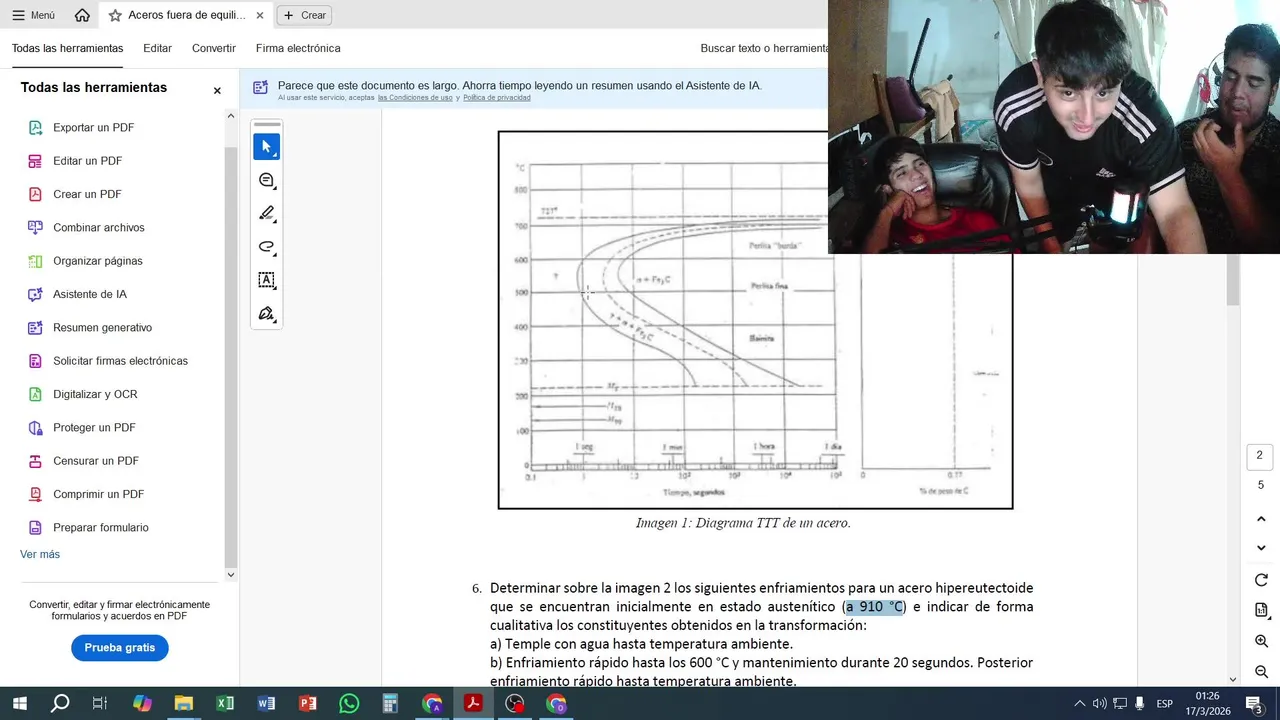Launch Asistente de IA tool

coord(89,294)
